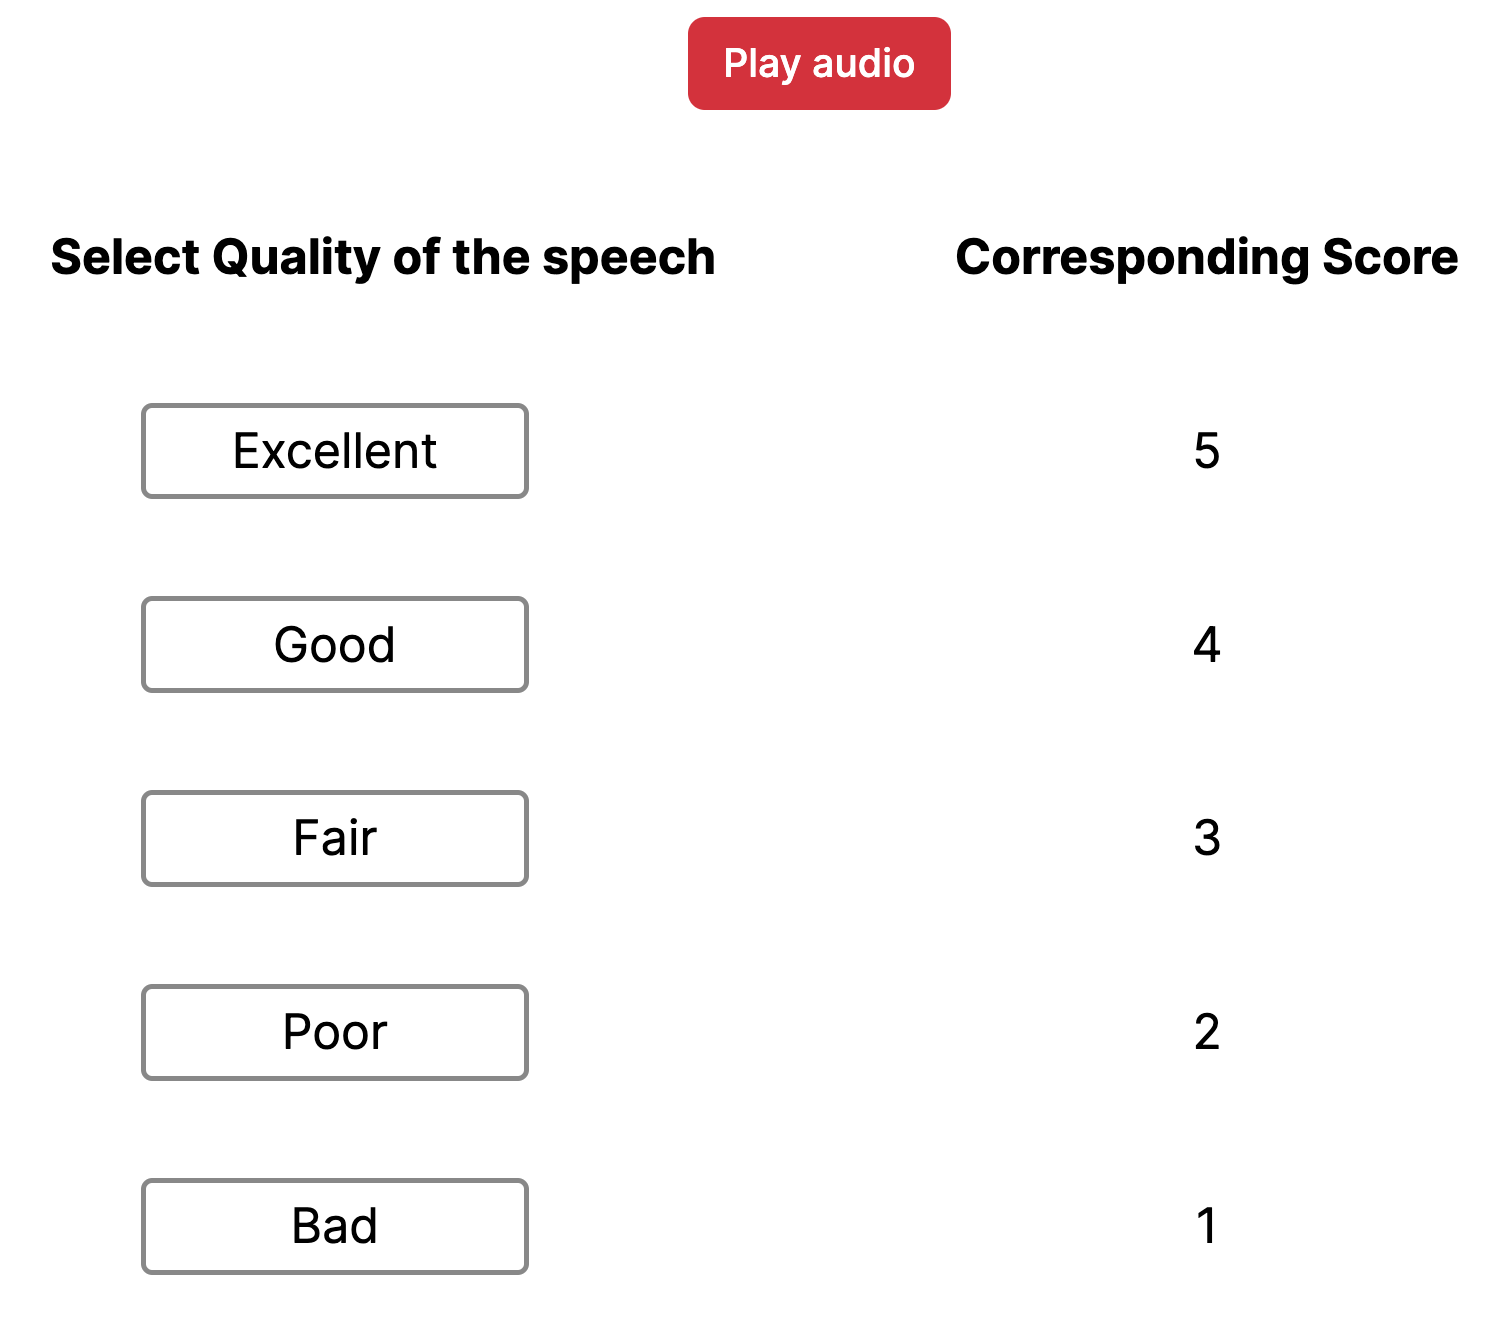The image size is (1510, 1344).
Task: Choose the rating button worth score 1
Action: pos(334,1226)
